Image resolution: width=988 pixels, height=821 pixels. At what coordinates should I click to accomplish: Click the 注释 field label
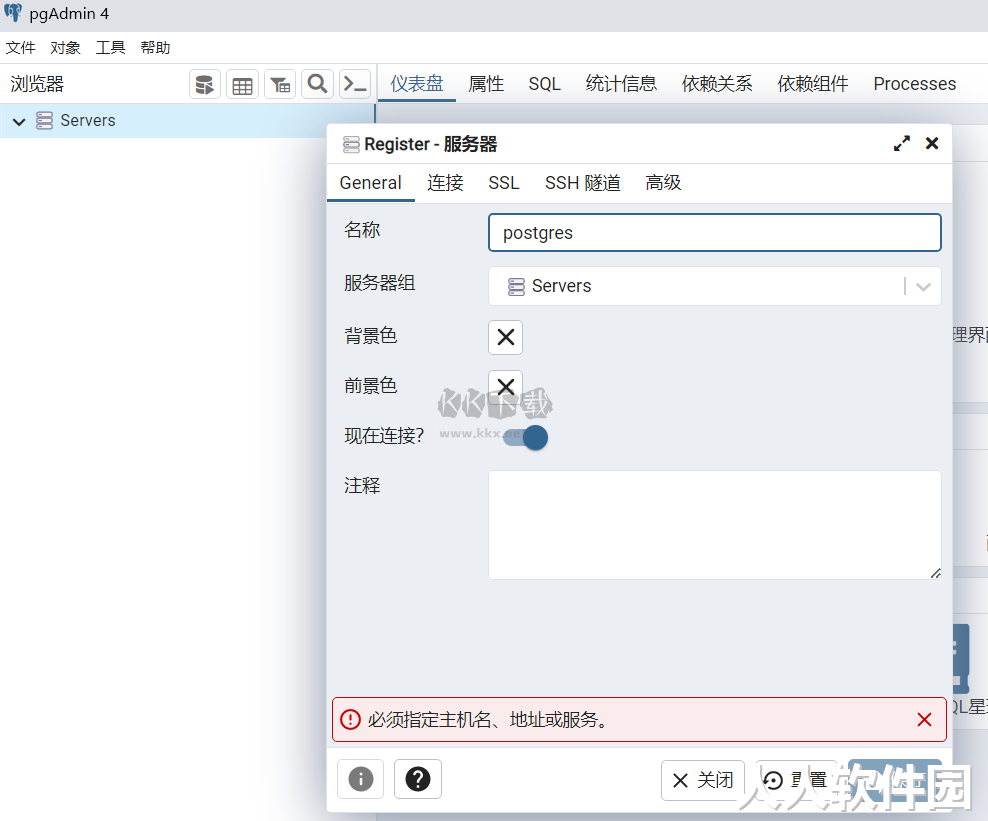[362, 486]
